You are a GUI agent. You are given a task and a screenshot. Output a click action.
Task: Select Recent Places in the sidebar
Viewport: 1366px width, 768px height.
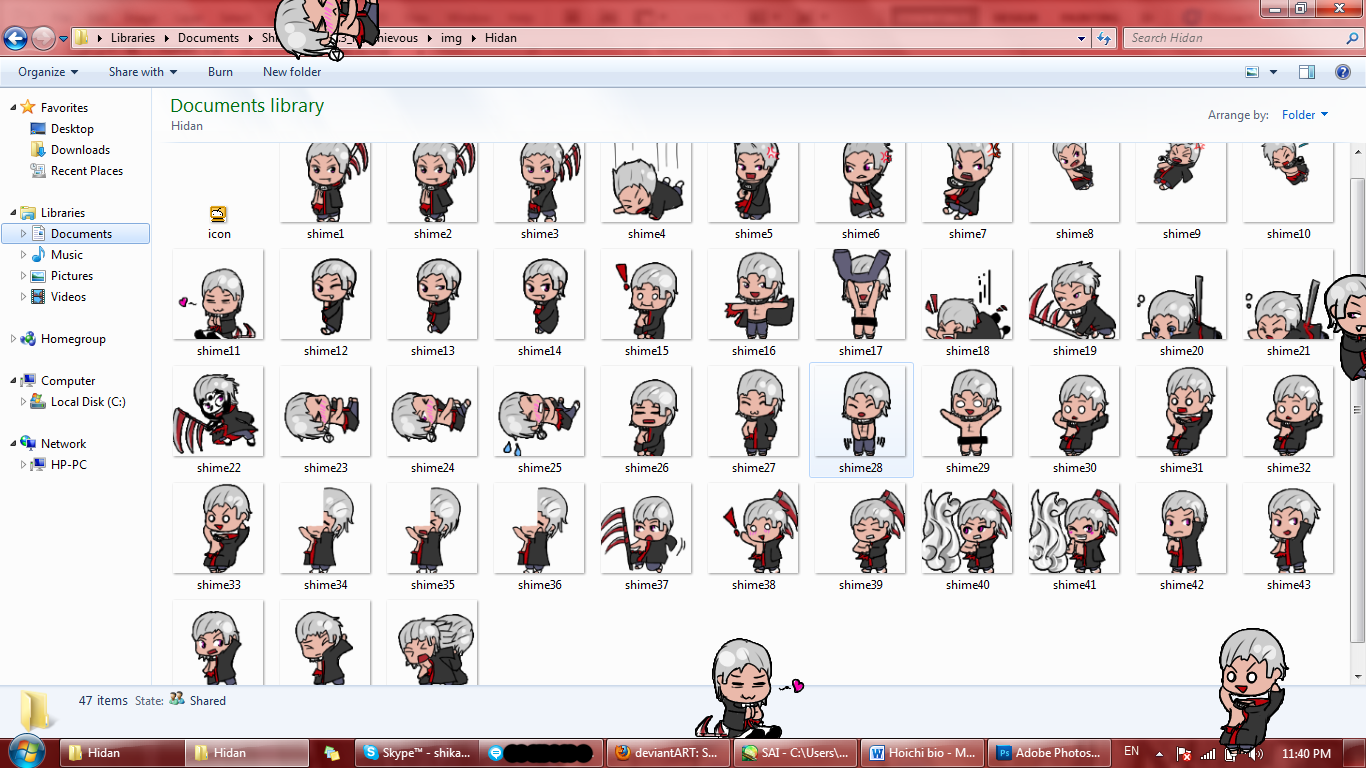coord(87,171)
